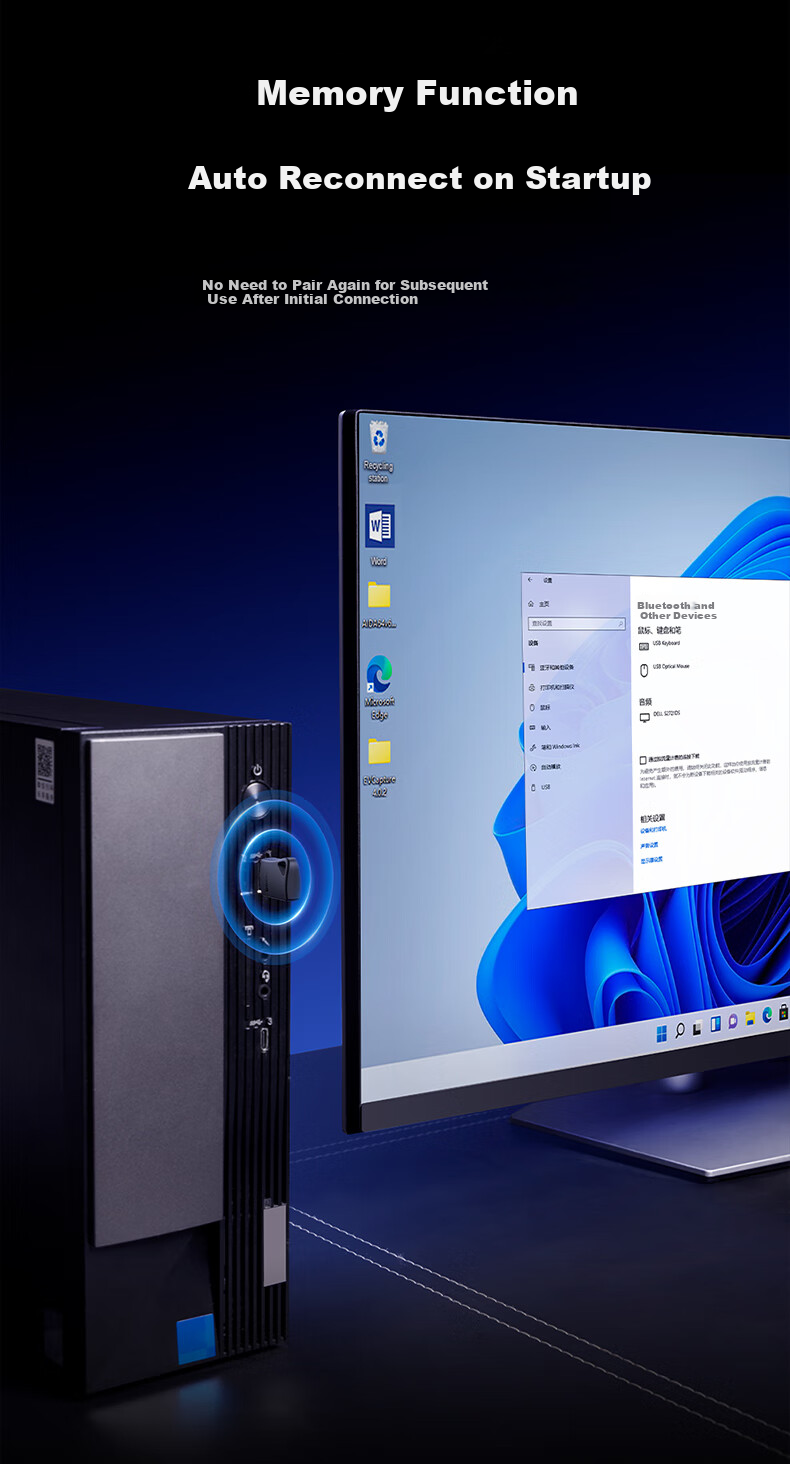Select Printers and scanners sidebar item
The width and height of the screenshot is (790, 1464).
click(x=551, y=687)
